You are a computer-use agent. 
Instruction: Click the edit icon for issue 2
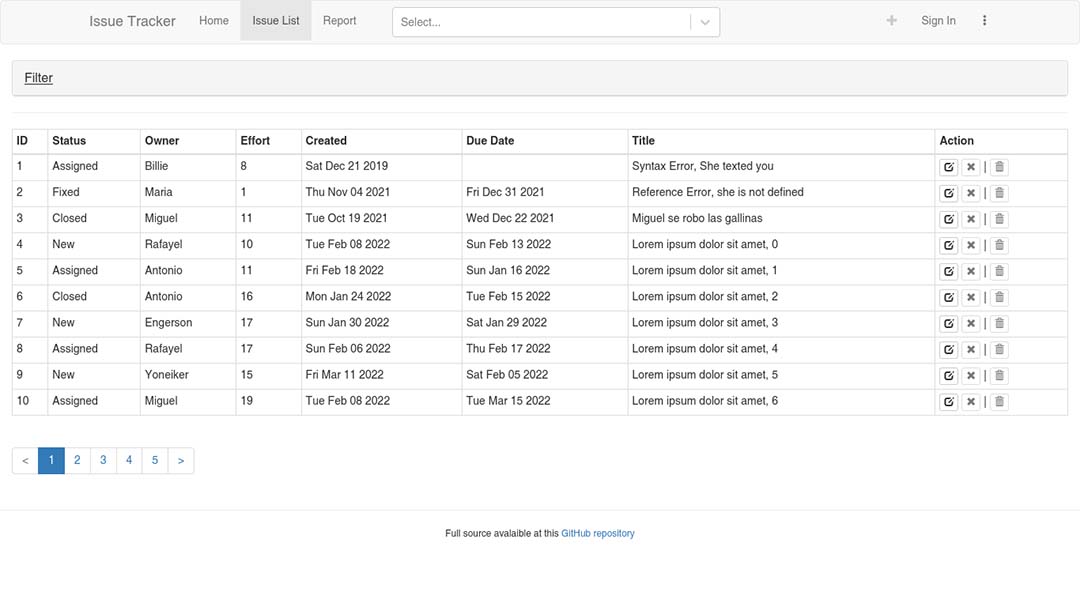coord(949,193)
